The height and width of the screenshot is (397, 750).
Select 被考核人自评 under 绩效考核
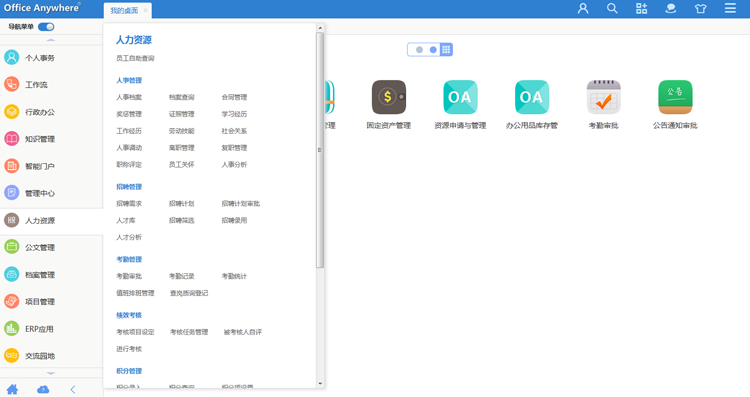[243, 332]
